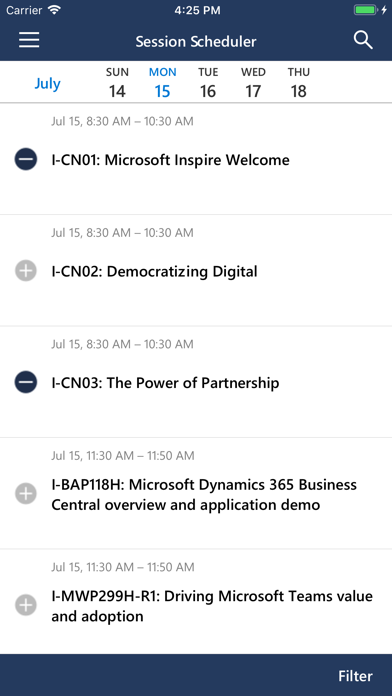Open the Filter options

click(355, 676)
